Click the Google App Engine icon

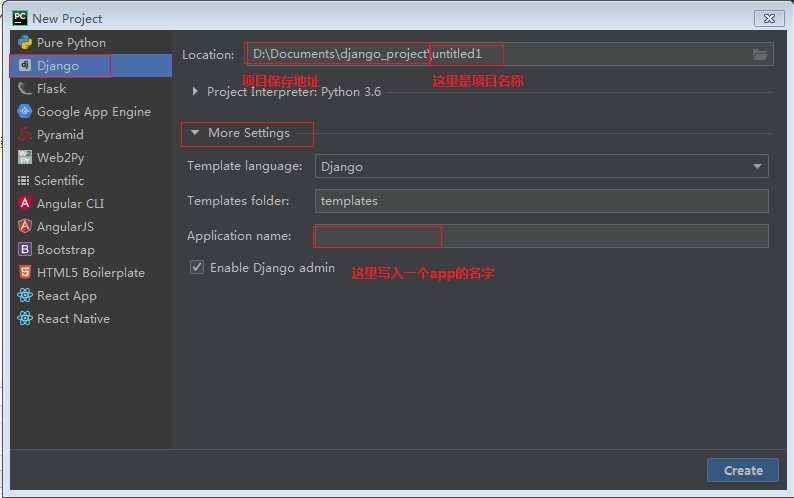pos(24,111)
